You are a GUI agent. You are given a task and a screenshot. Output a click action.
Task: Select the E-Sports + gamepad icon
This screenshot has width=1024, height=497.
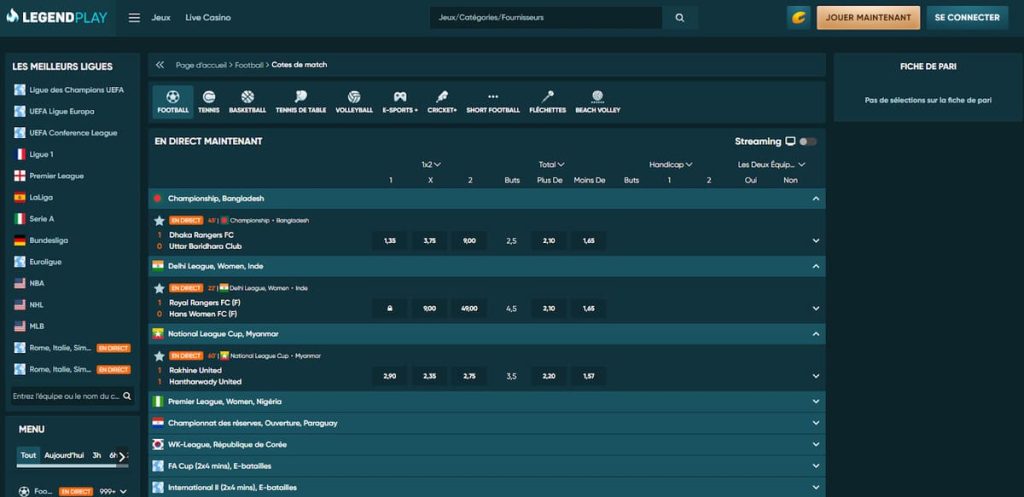[400, 102]
